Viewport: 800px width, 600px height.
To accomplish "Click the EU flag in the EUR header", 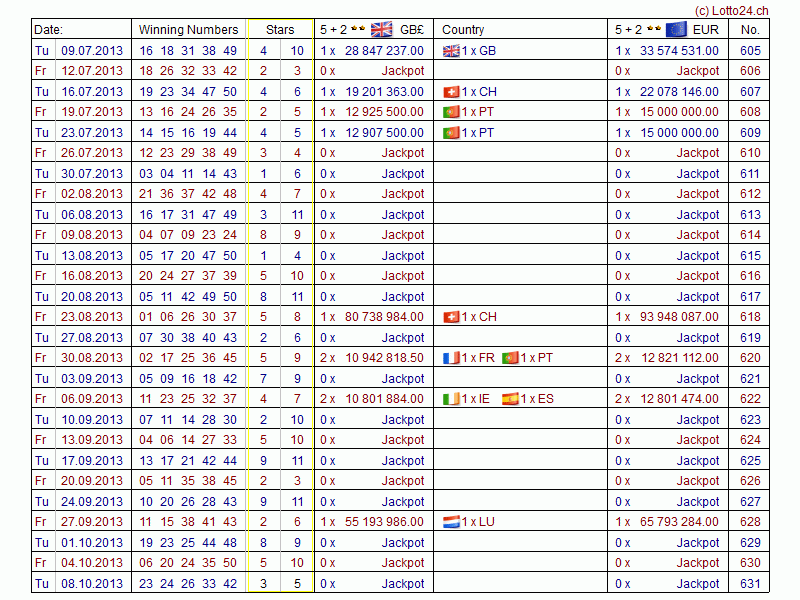I will tap(676, 29).
